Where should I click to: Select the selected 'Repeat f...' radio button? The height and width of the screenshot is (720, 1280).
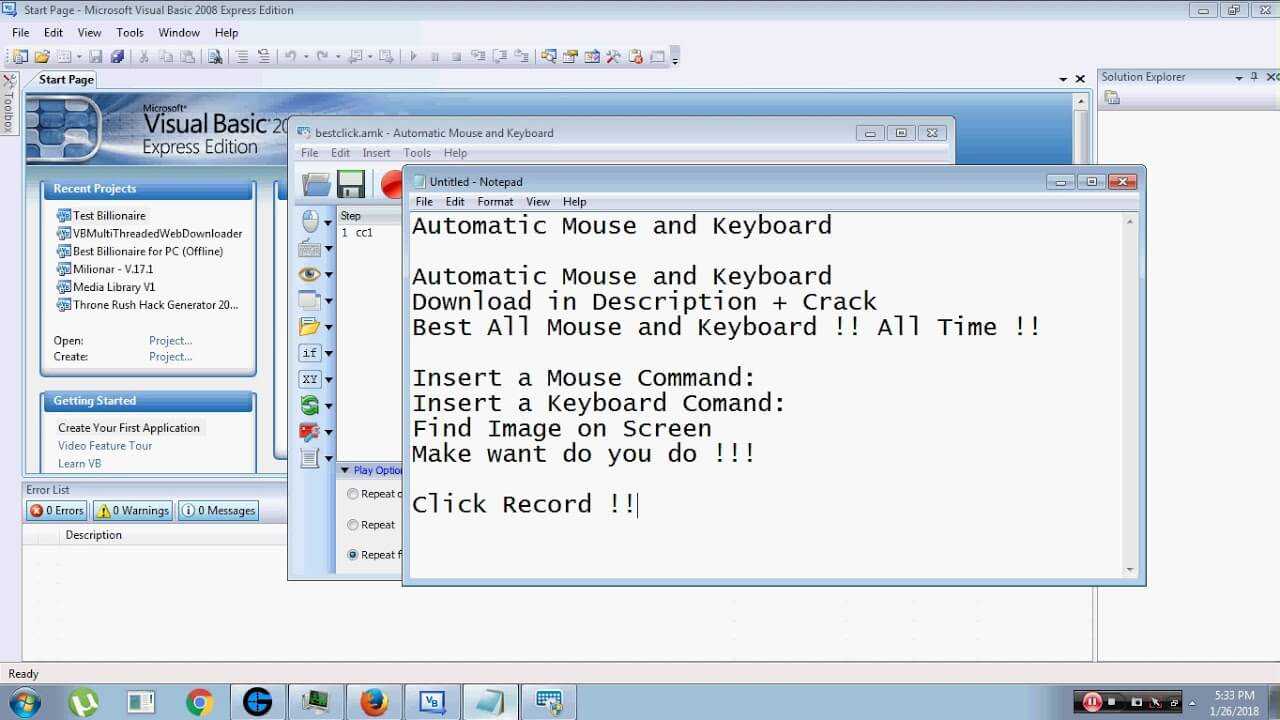tap(352, 555)
